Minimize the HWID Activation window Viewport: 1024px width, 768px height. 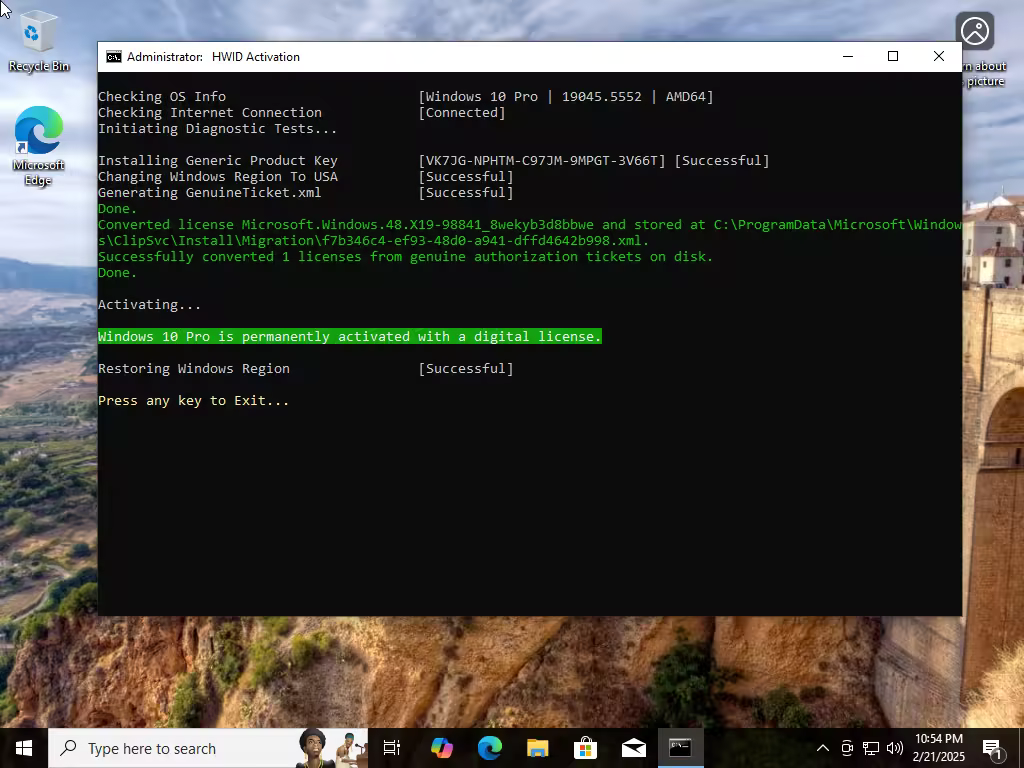(848, 57)
